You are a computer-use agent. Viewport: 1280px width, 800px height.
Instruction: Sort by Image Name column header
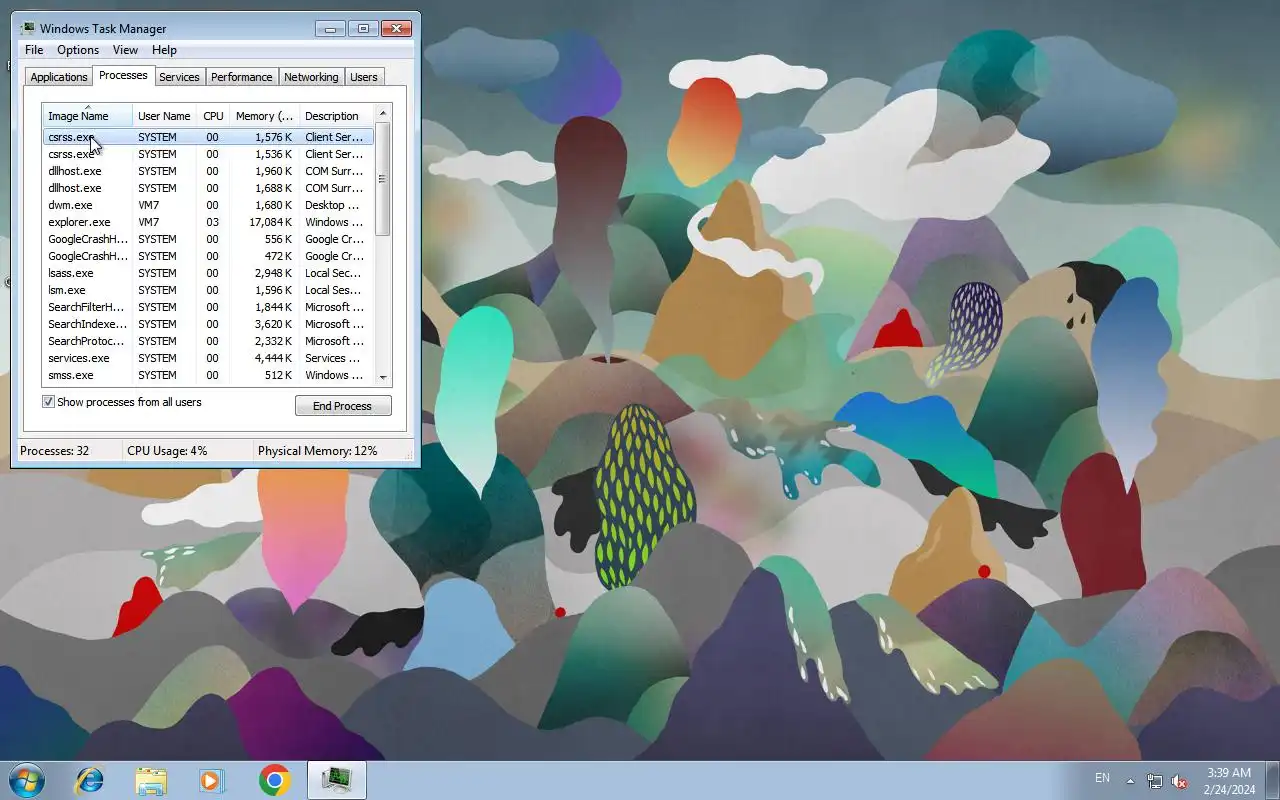(87, 115)
